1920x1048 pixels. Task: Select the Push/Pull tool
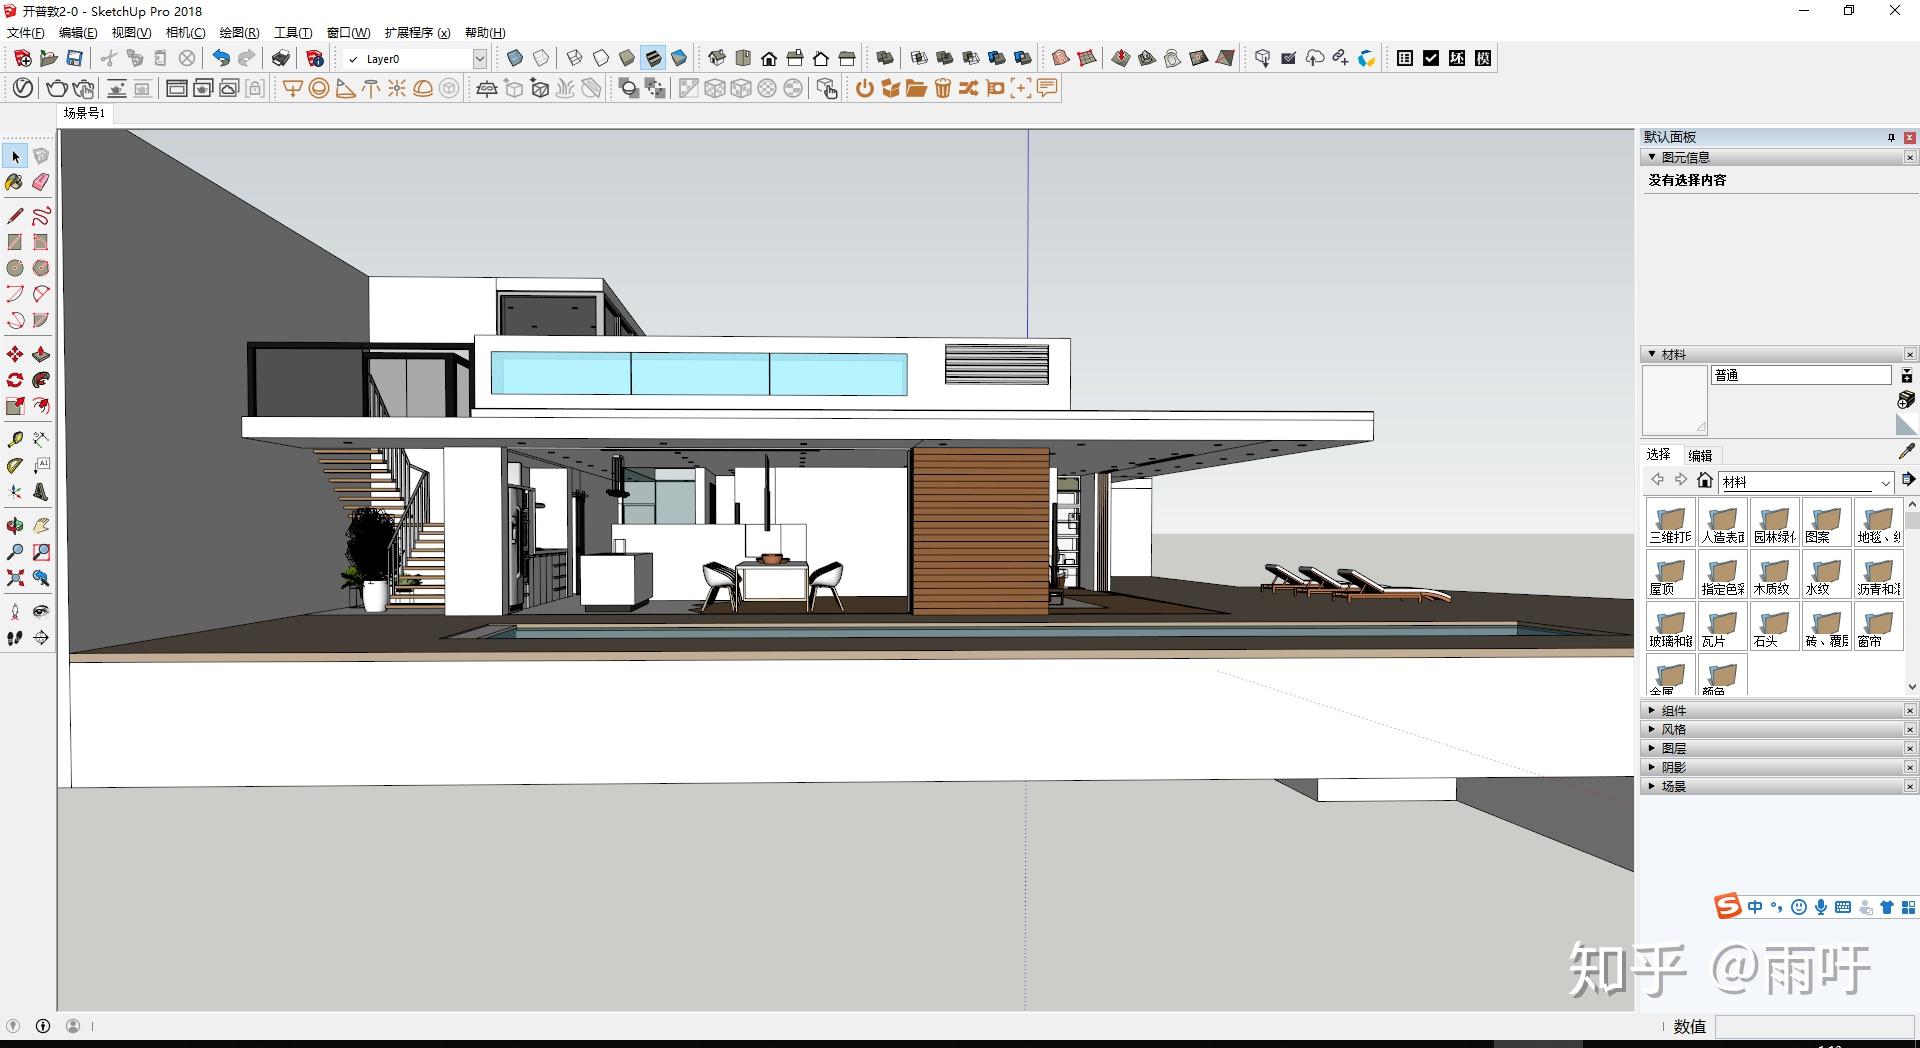[41, 354]
